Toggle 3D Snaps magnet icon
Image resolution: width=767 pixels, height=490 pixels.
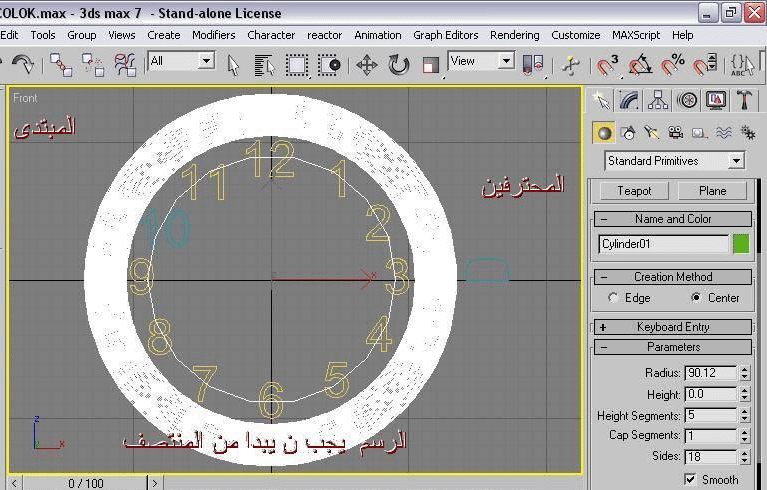(608, 65)
